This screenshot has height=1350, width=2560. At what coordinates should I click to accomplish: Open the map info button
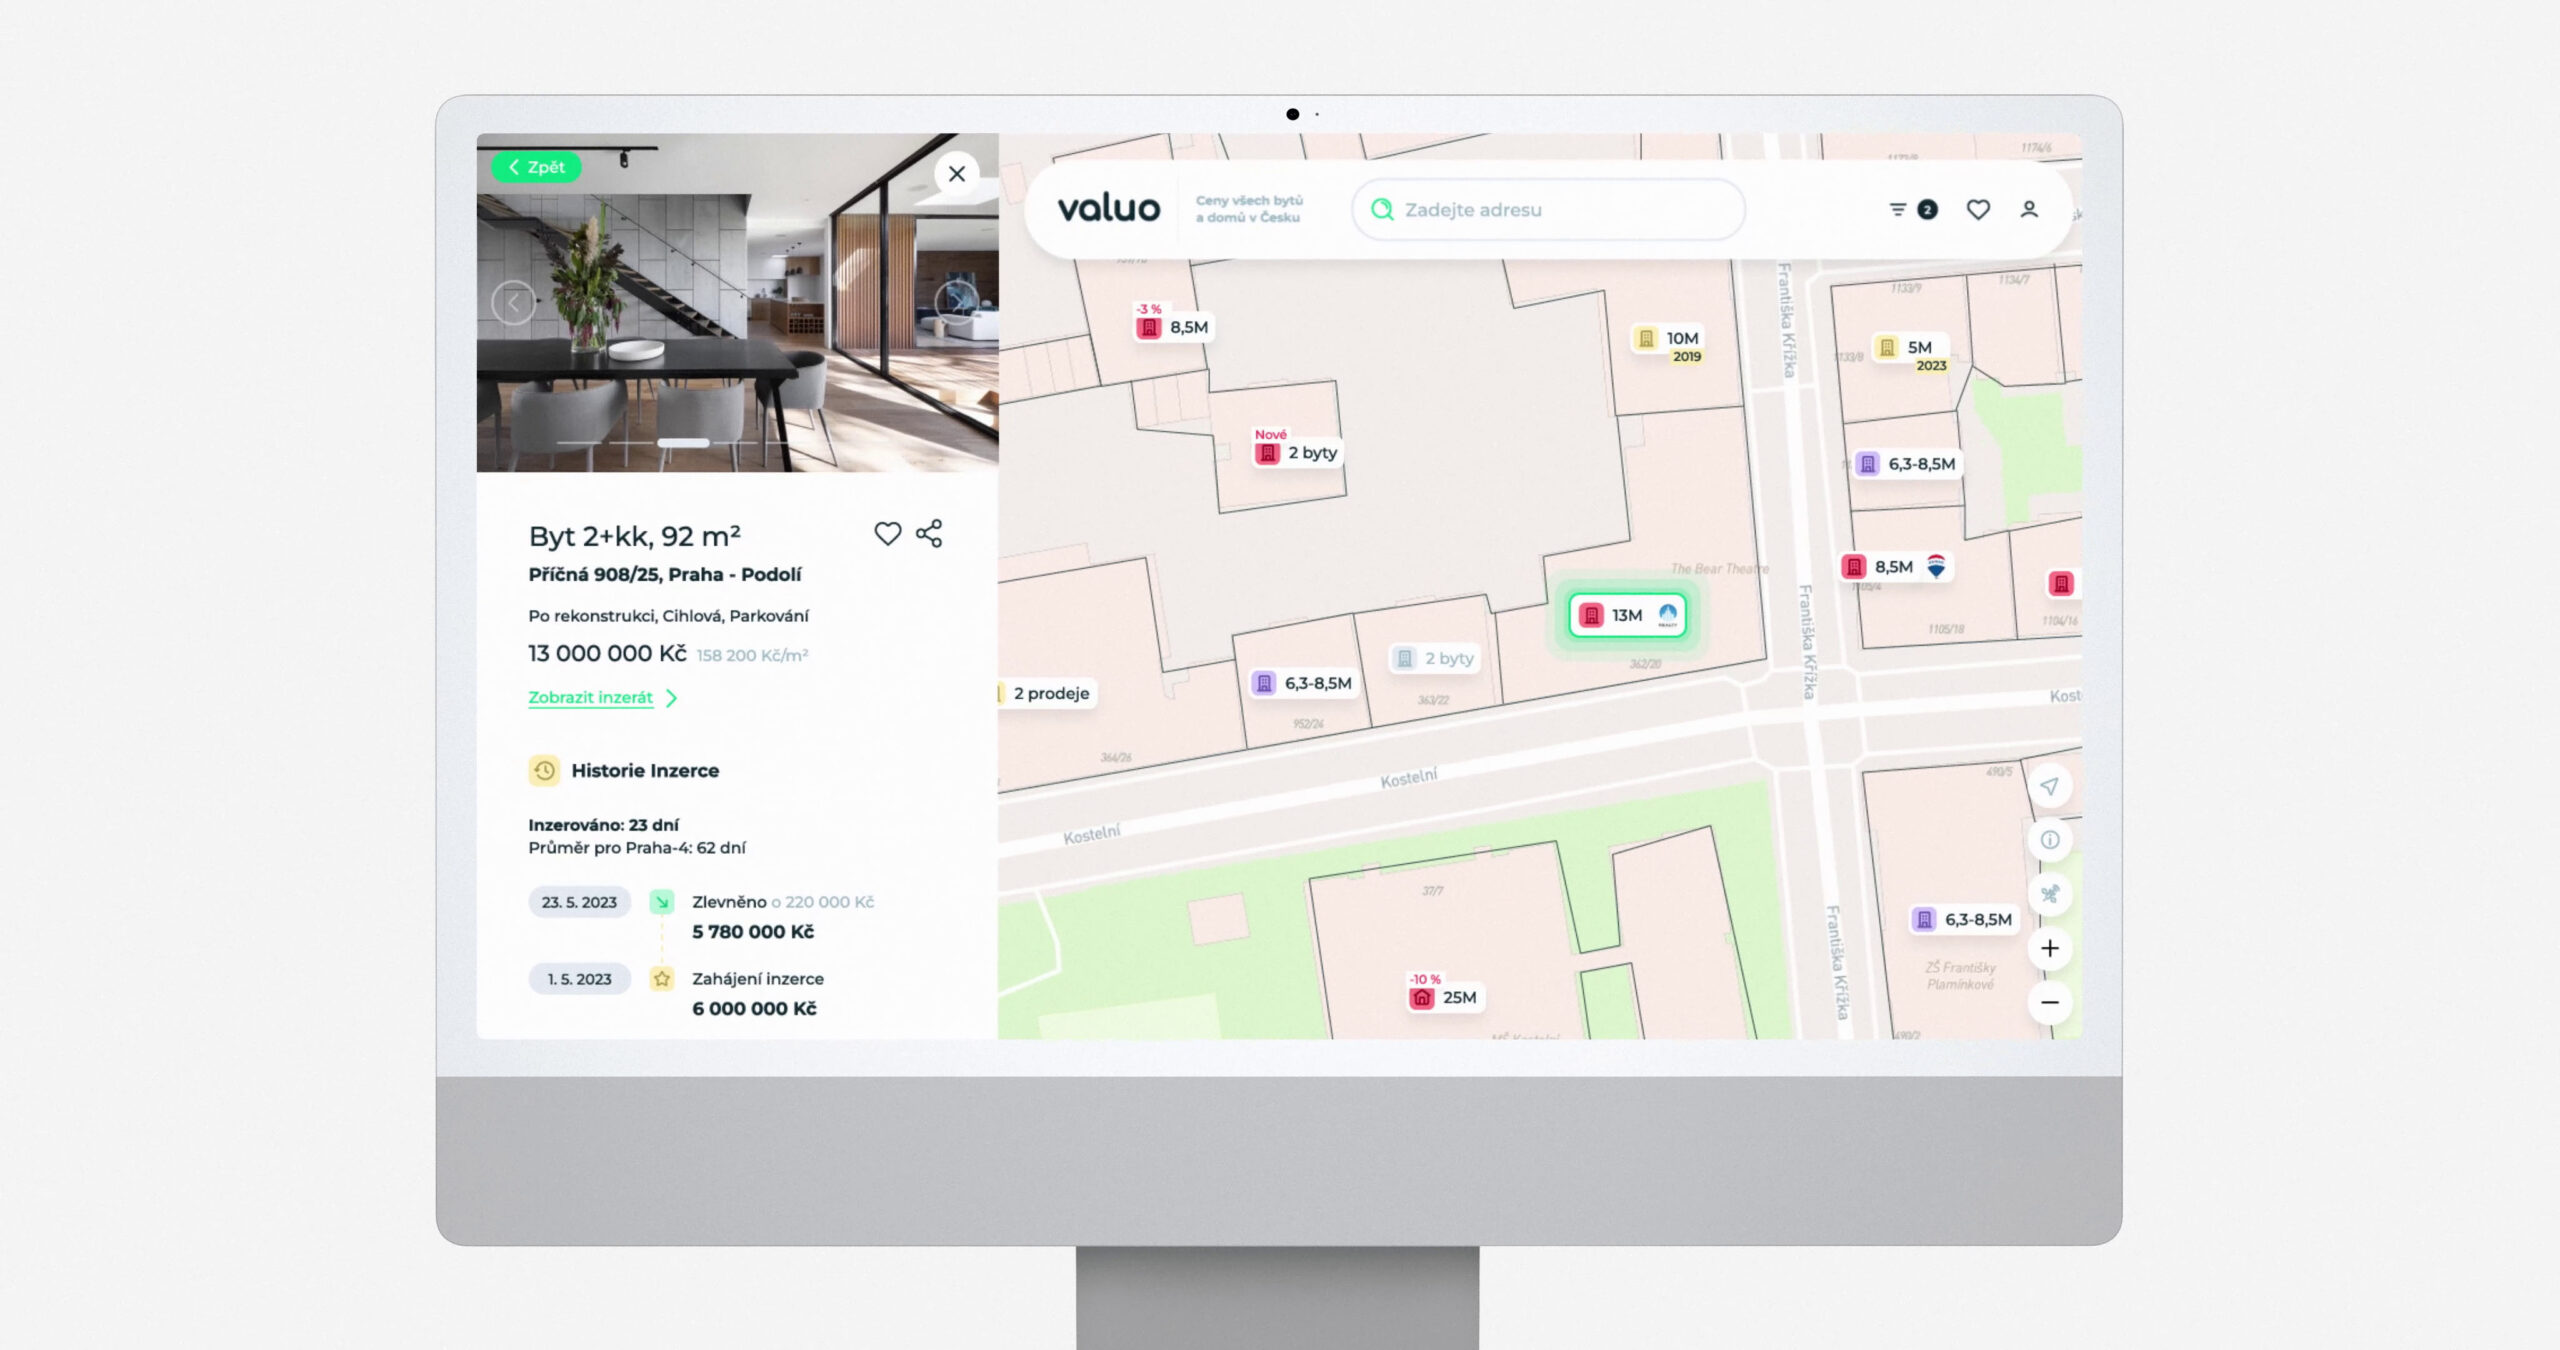tap(2049, 840)
